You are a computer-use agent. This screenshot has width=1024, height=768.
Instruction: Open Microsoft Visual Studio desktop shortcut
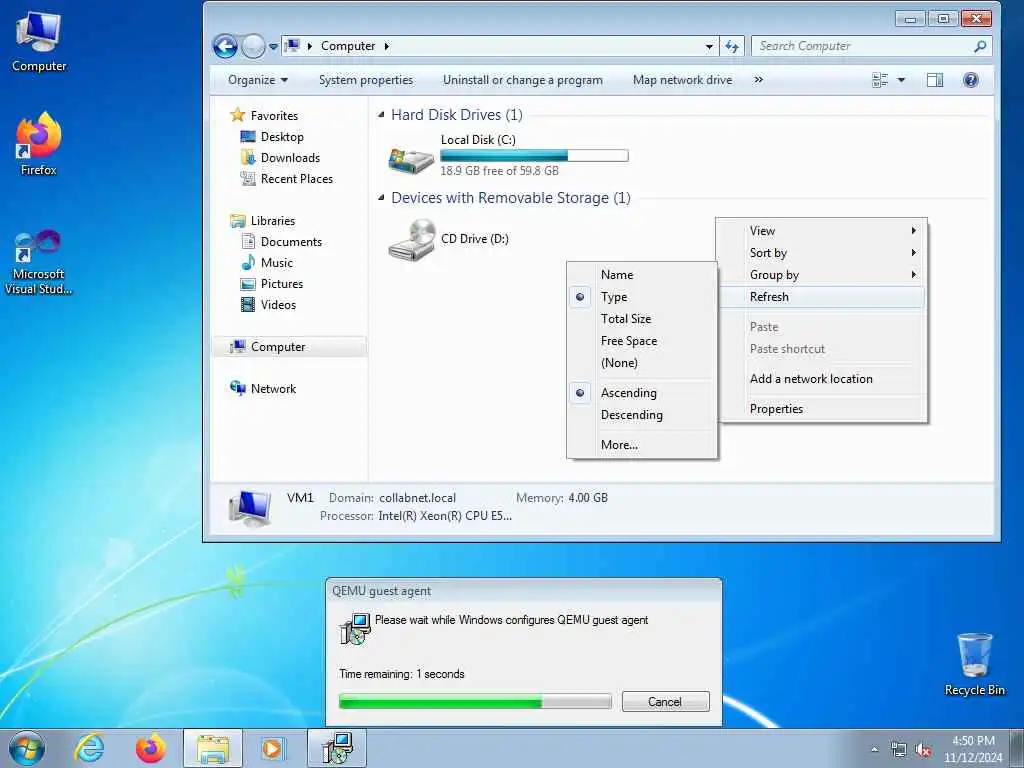click(38, 263)
